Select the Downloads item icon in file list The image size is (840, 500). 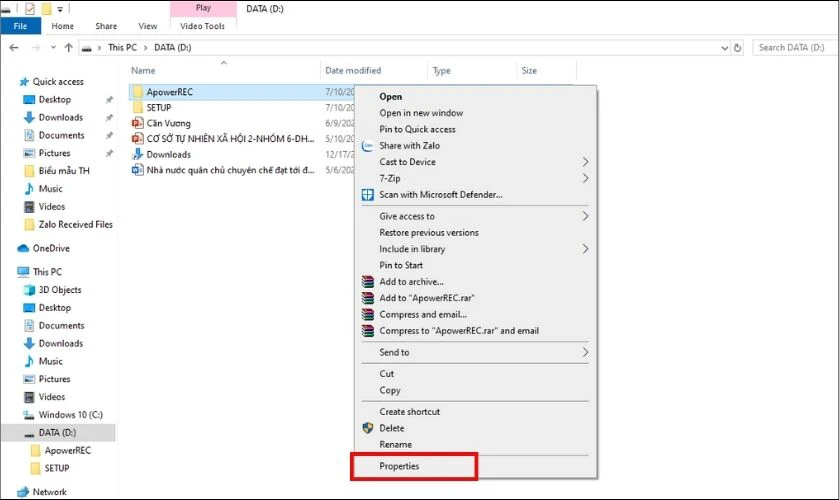pyautogui.click(x=138, y=154)
